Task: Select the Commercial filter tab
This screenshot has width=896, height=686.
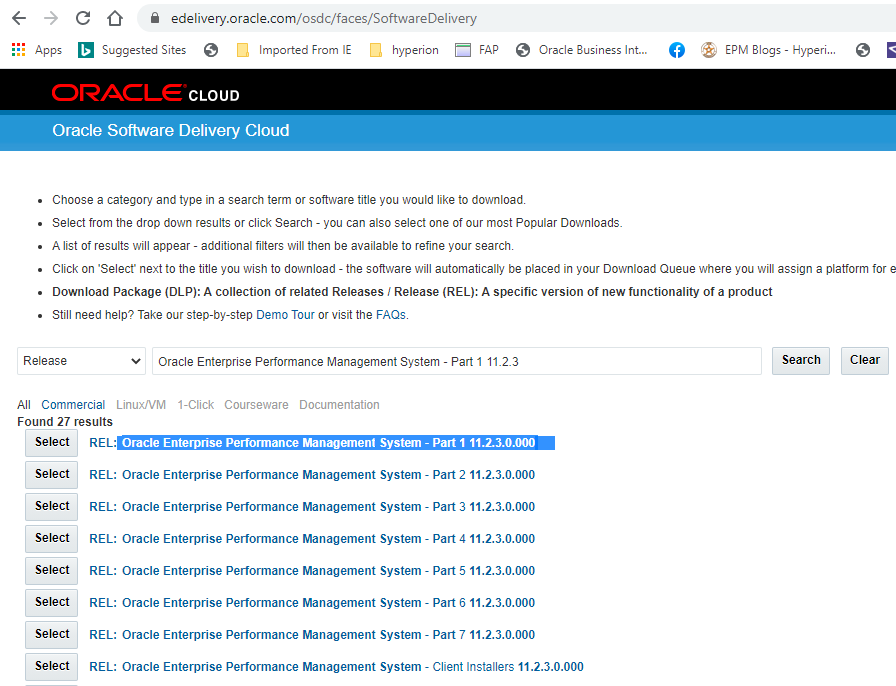Action: 73,405
